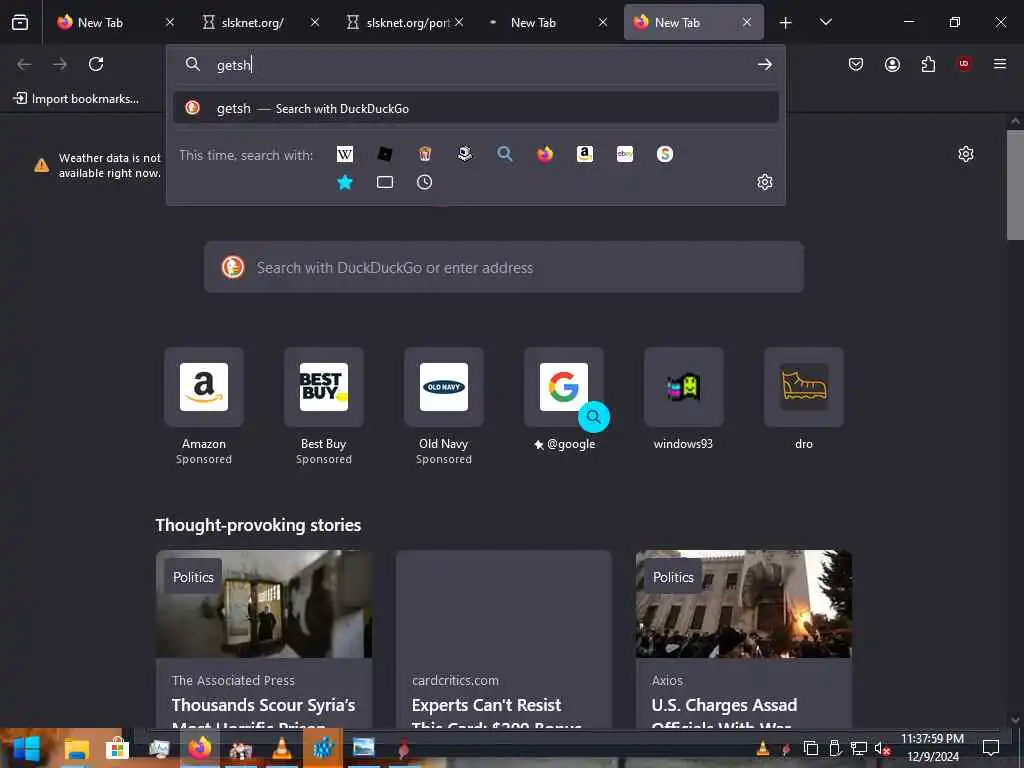The width and height of the screenshot is (1024, 768).
Task: Open Save to Pocket button
Action: (x=856, y=64)
